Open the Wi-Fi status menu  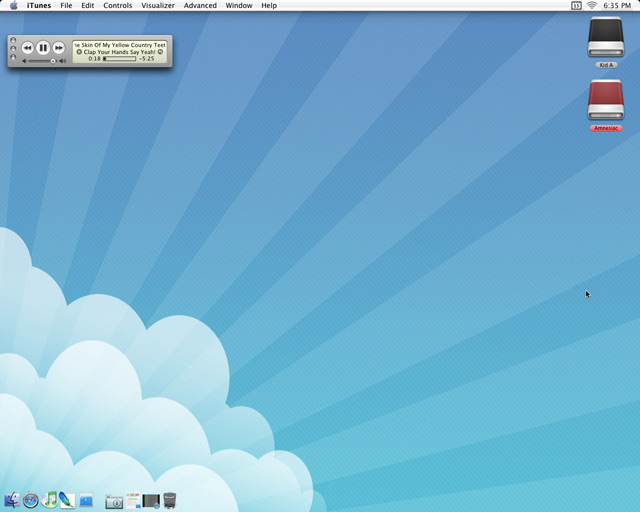click(592, 5)
